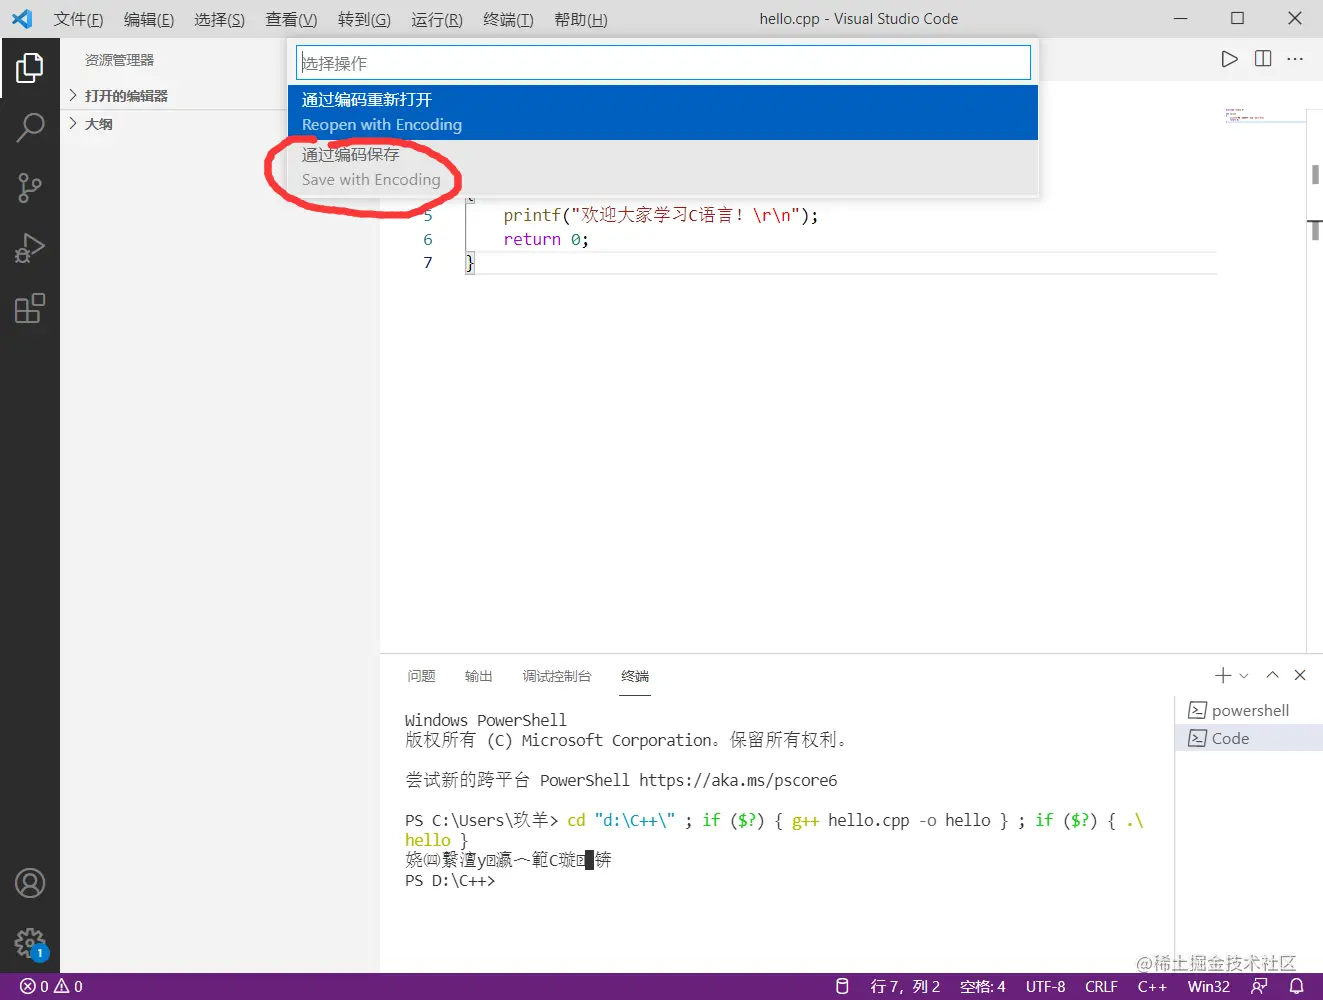Click the 空格: 4 indentation setting
Screen dimensions: 1323x1000
coord(983,986)
